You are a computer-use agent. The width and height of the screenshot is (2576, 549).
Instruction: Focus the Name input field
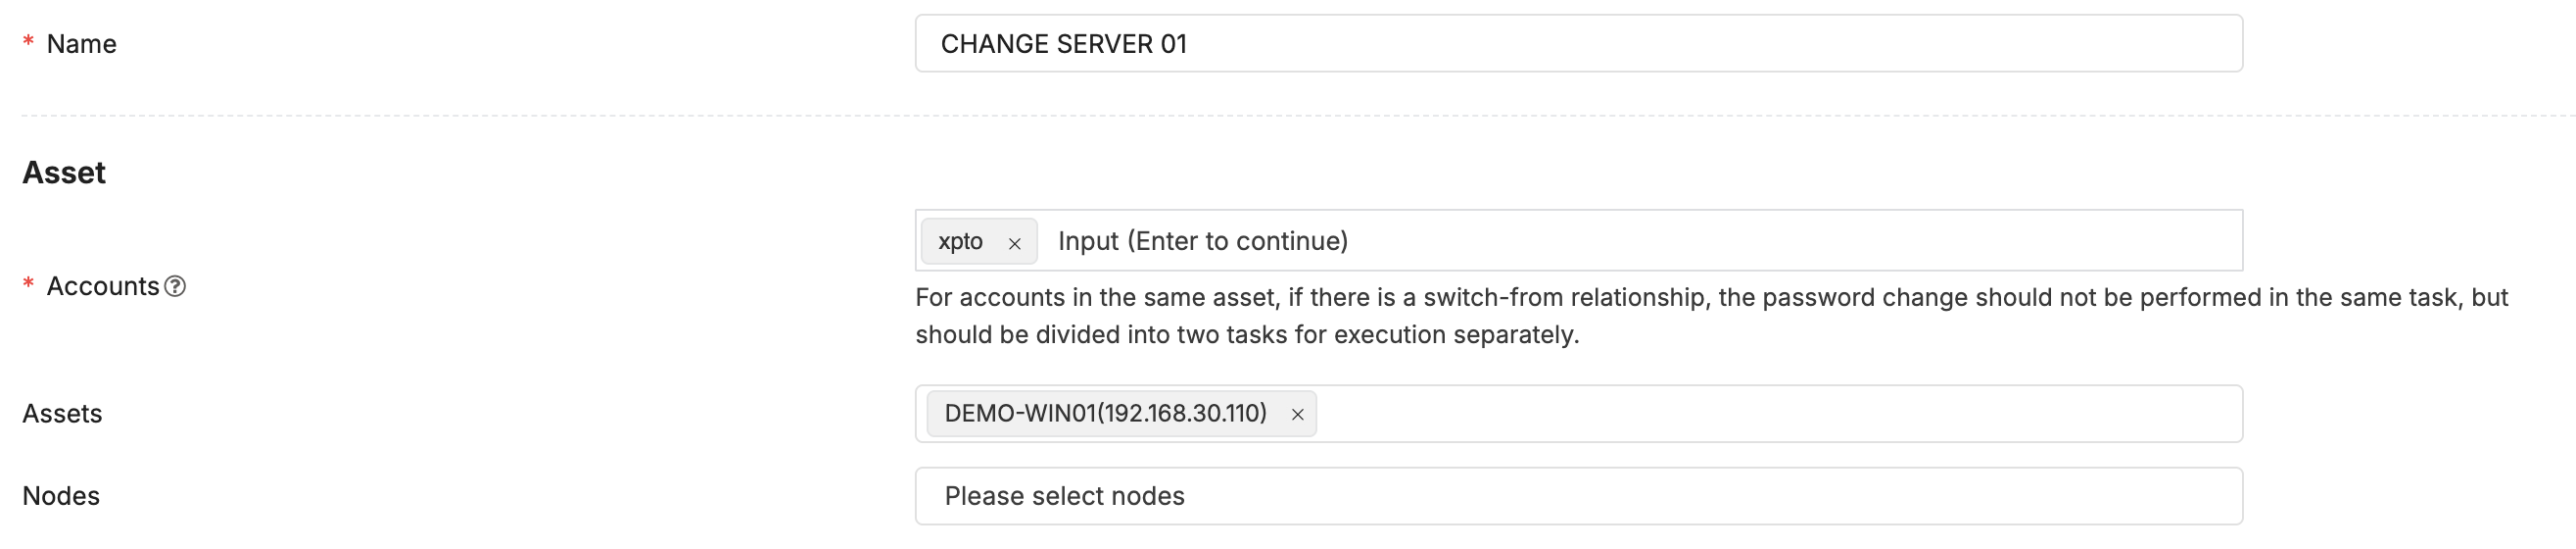[1578, 44]
